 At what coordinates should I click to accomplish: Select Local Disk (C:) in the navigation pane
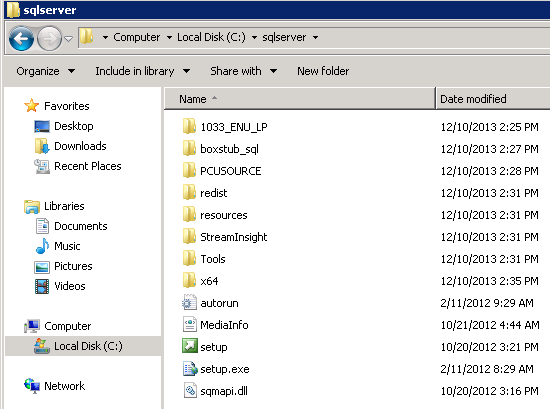[83, 346]
